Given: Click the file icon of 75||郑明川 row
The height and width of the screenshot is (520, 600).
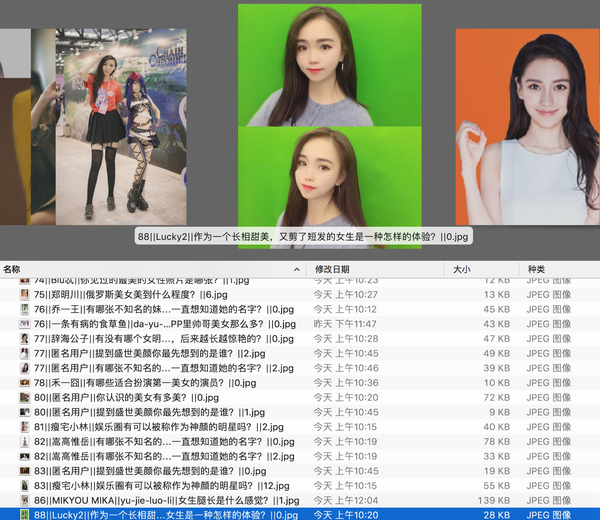Looking at the screenshot, I should point(24,295).
